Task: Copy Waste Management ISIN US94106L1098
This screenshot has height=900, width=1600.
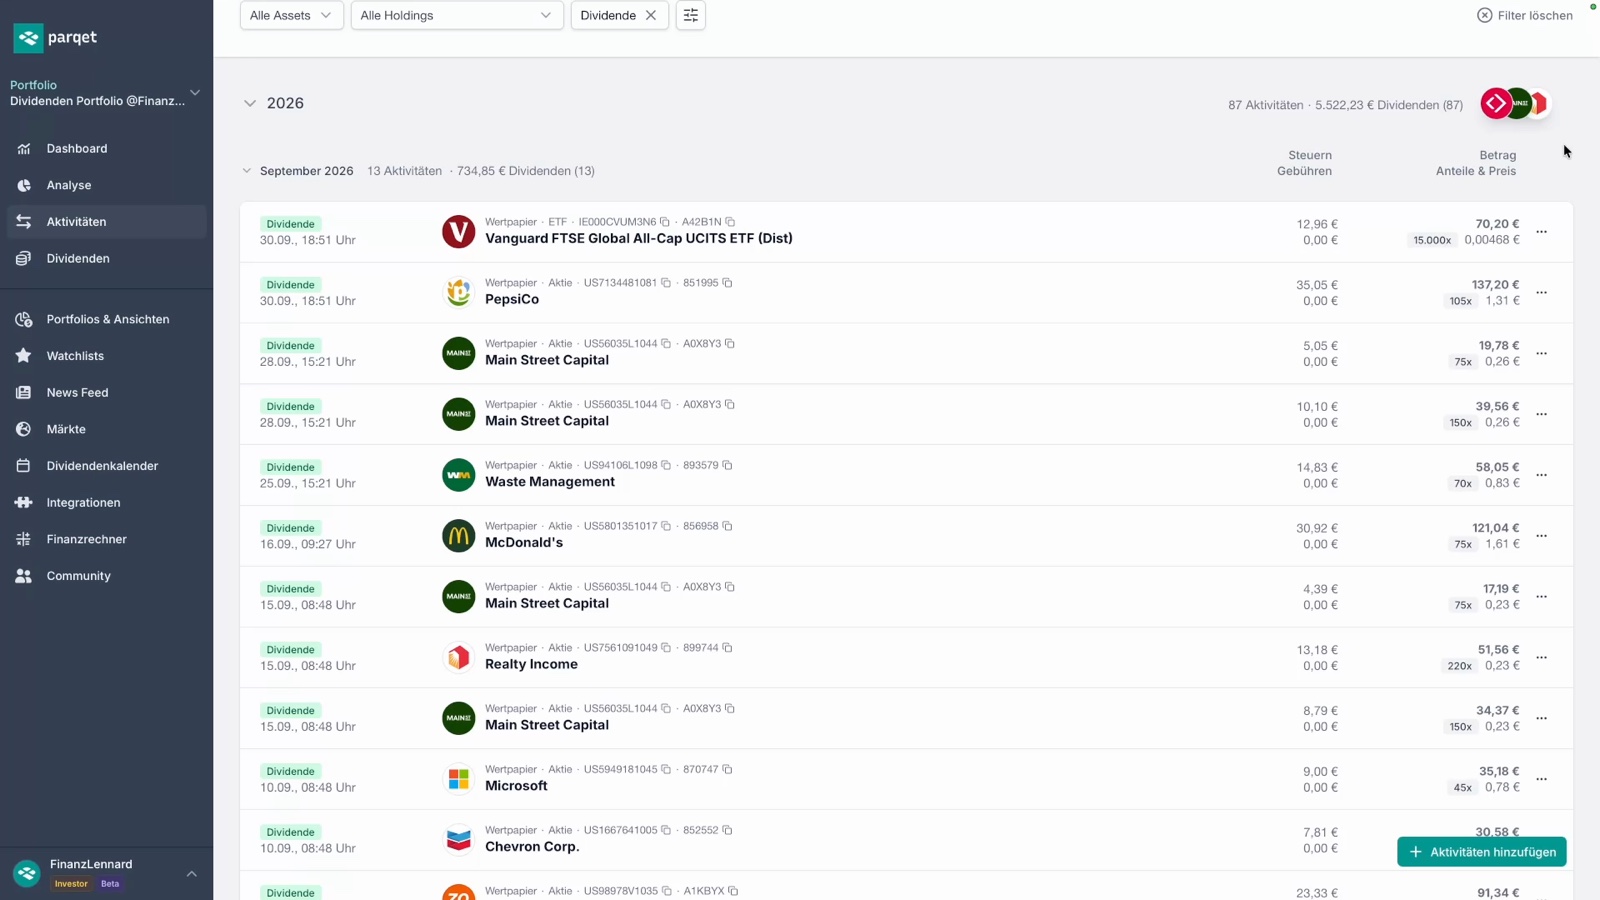Action: [666, 465]
